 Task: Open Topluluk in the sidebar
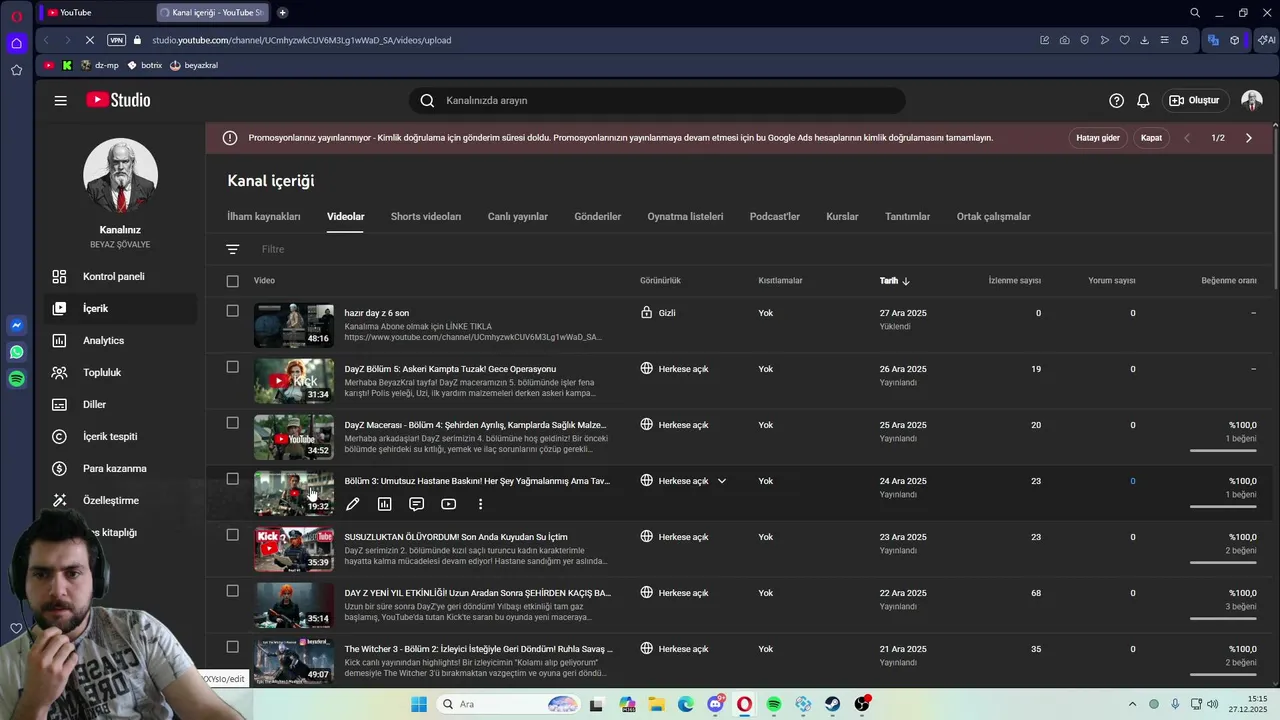[x=120, y=372]
